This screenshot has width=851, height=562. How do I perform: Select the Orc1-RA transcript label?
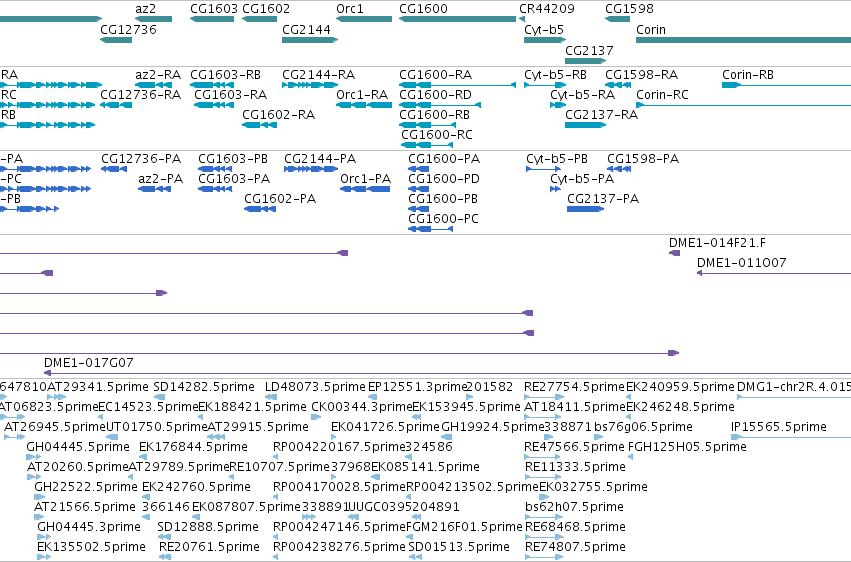click(x=362, y=94)
